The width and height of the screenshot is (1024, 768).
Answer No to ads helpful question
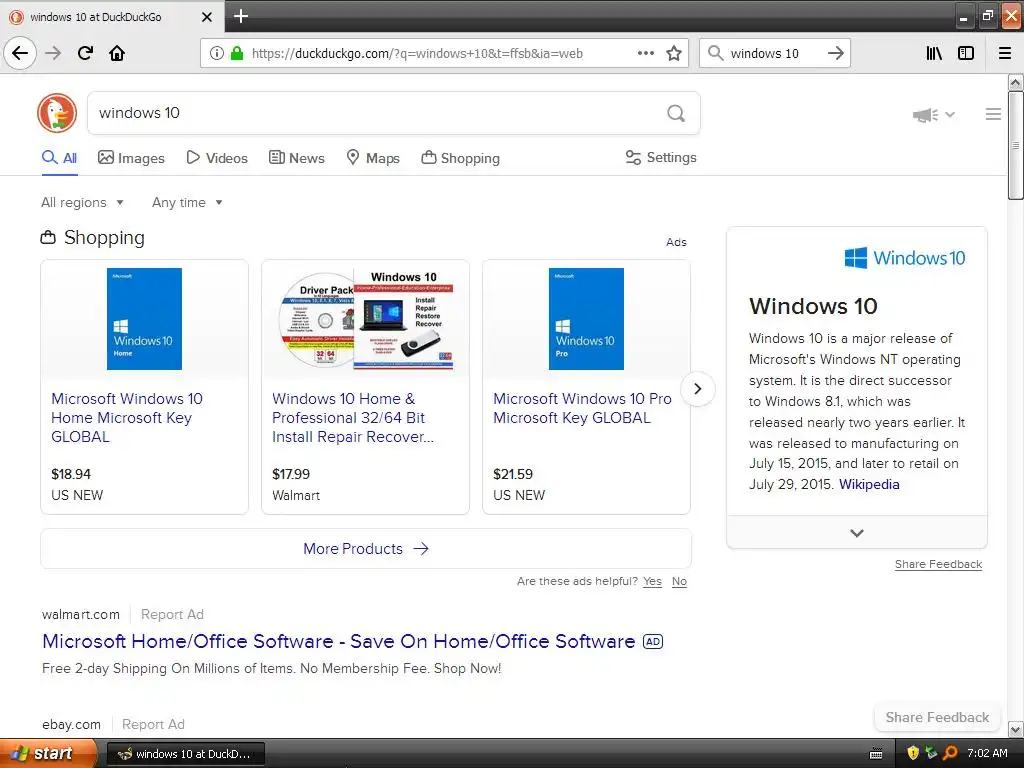click(x=679, y=581)
